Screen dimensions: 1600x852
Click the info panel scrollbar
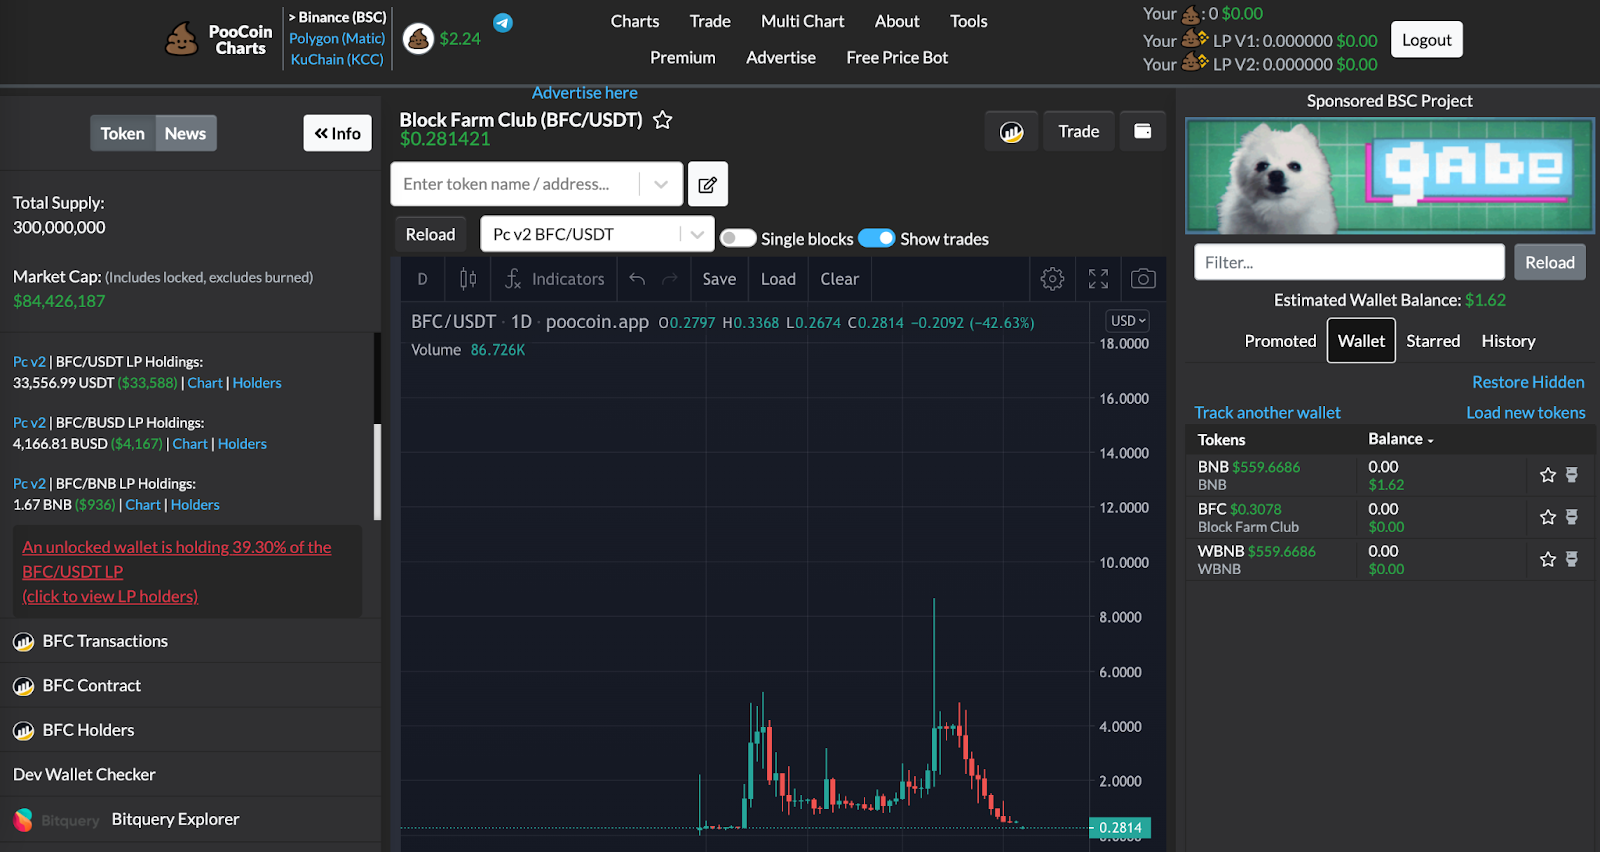(x=377, y=472)
